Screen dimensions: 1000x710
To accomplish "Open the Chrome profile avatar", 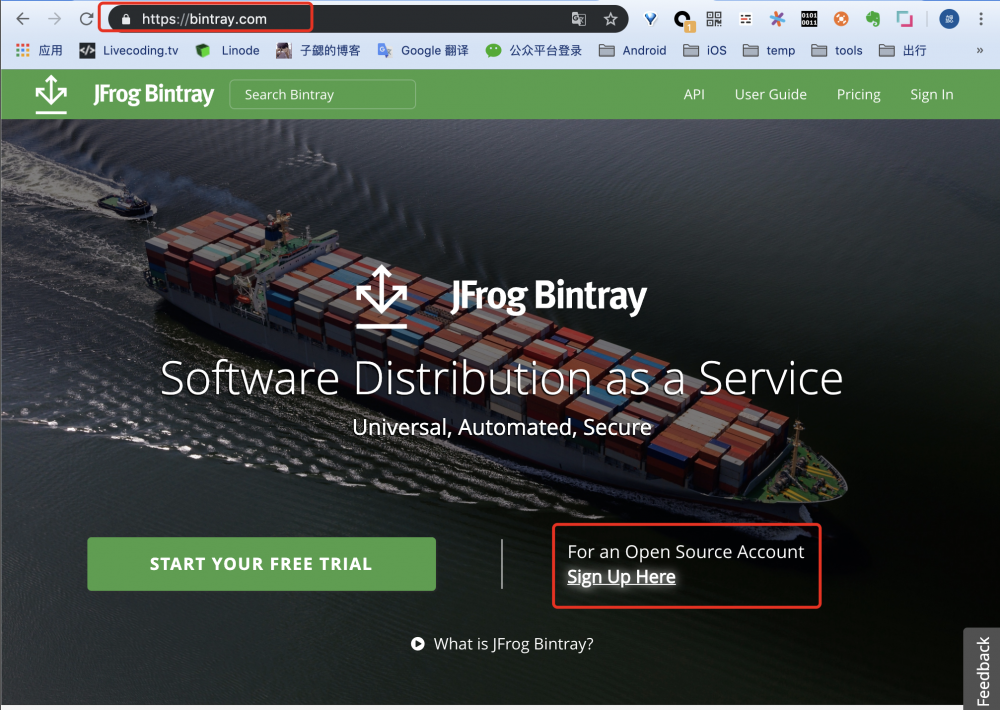I will (949, 19).
